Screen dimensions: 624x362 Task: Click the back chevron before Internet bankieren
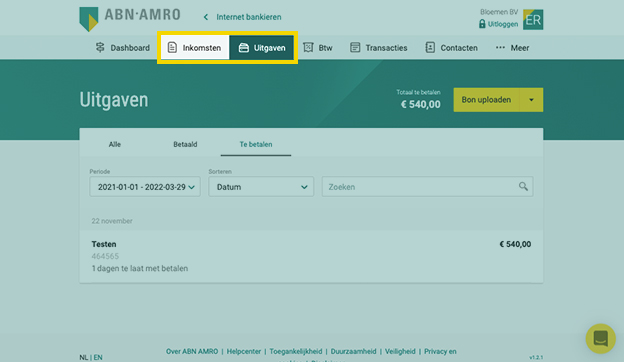(x=206, y=17)
